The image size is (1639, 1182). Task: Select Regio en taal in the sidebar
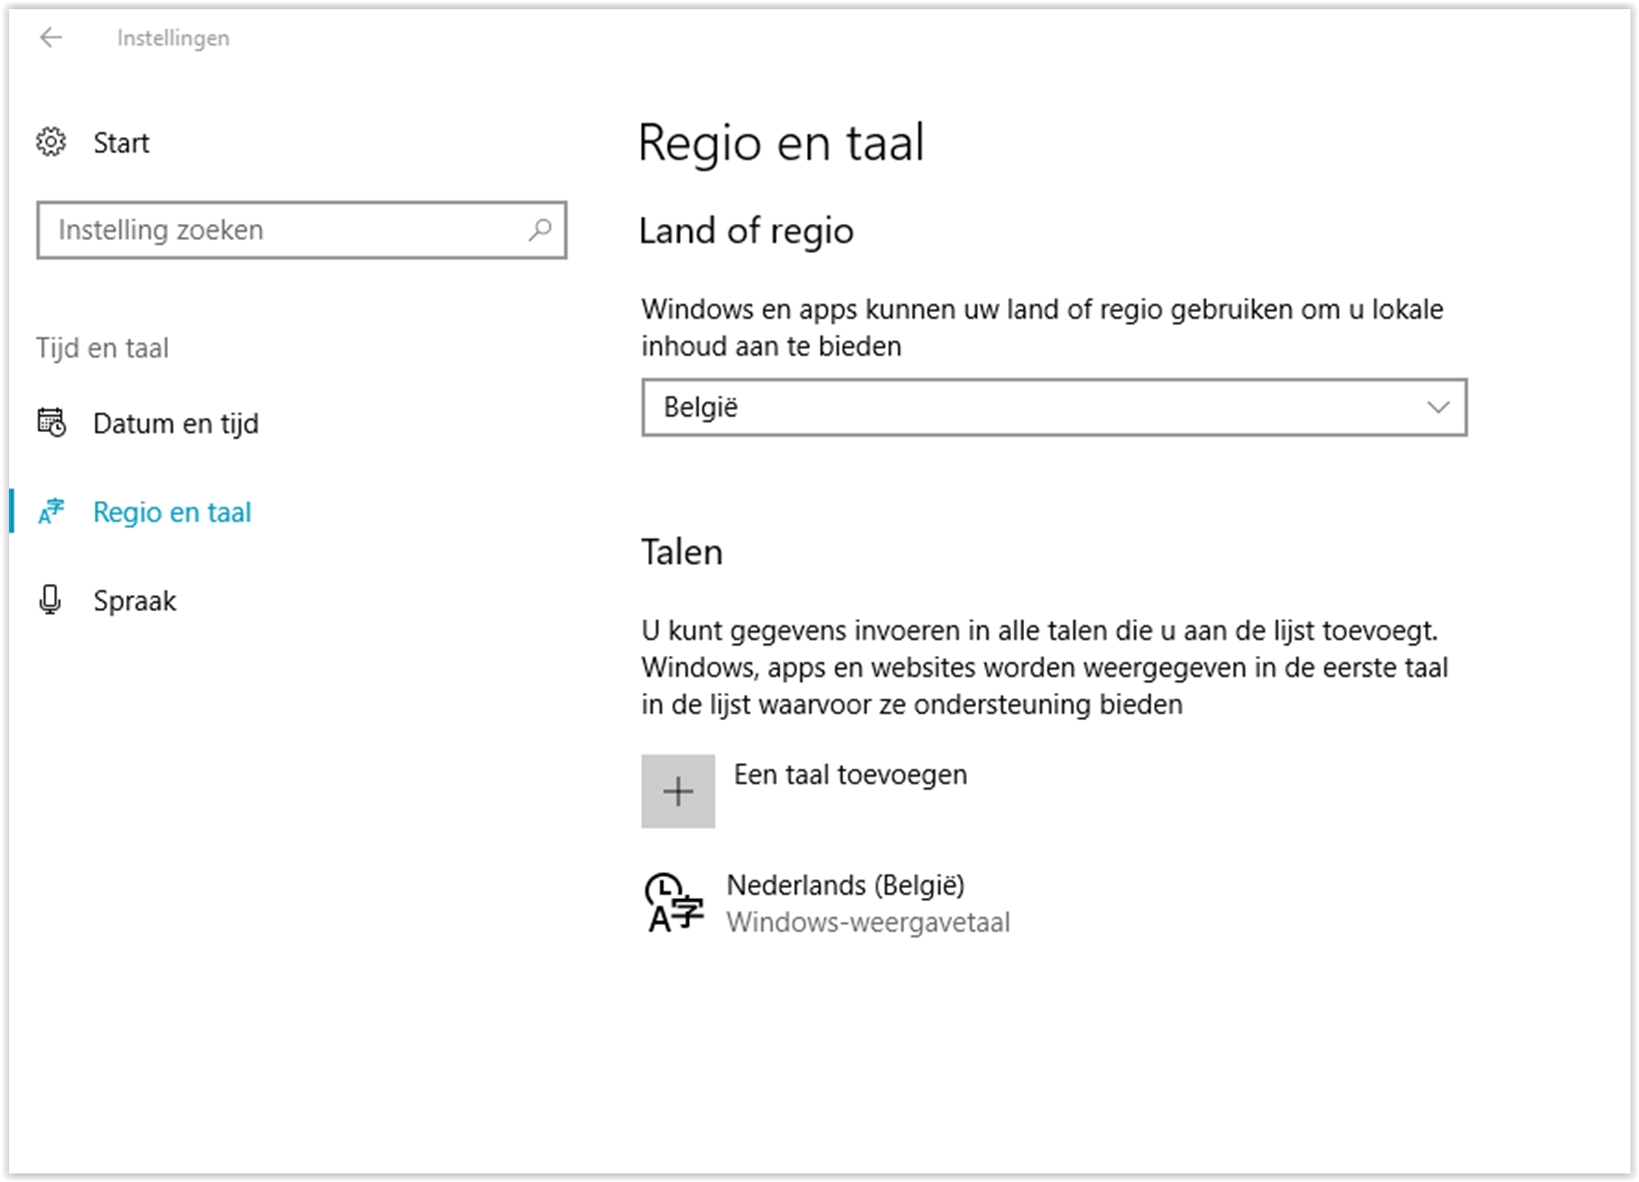(x=172, y=512)
